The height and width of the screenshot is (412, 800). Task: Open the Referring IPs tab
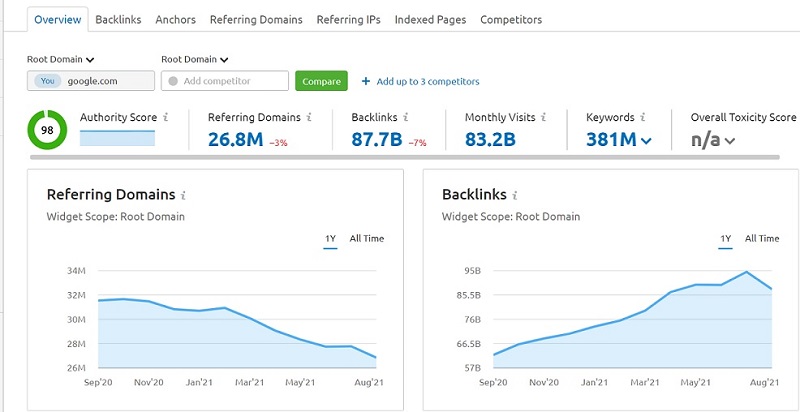pos(348,19)
